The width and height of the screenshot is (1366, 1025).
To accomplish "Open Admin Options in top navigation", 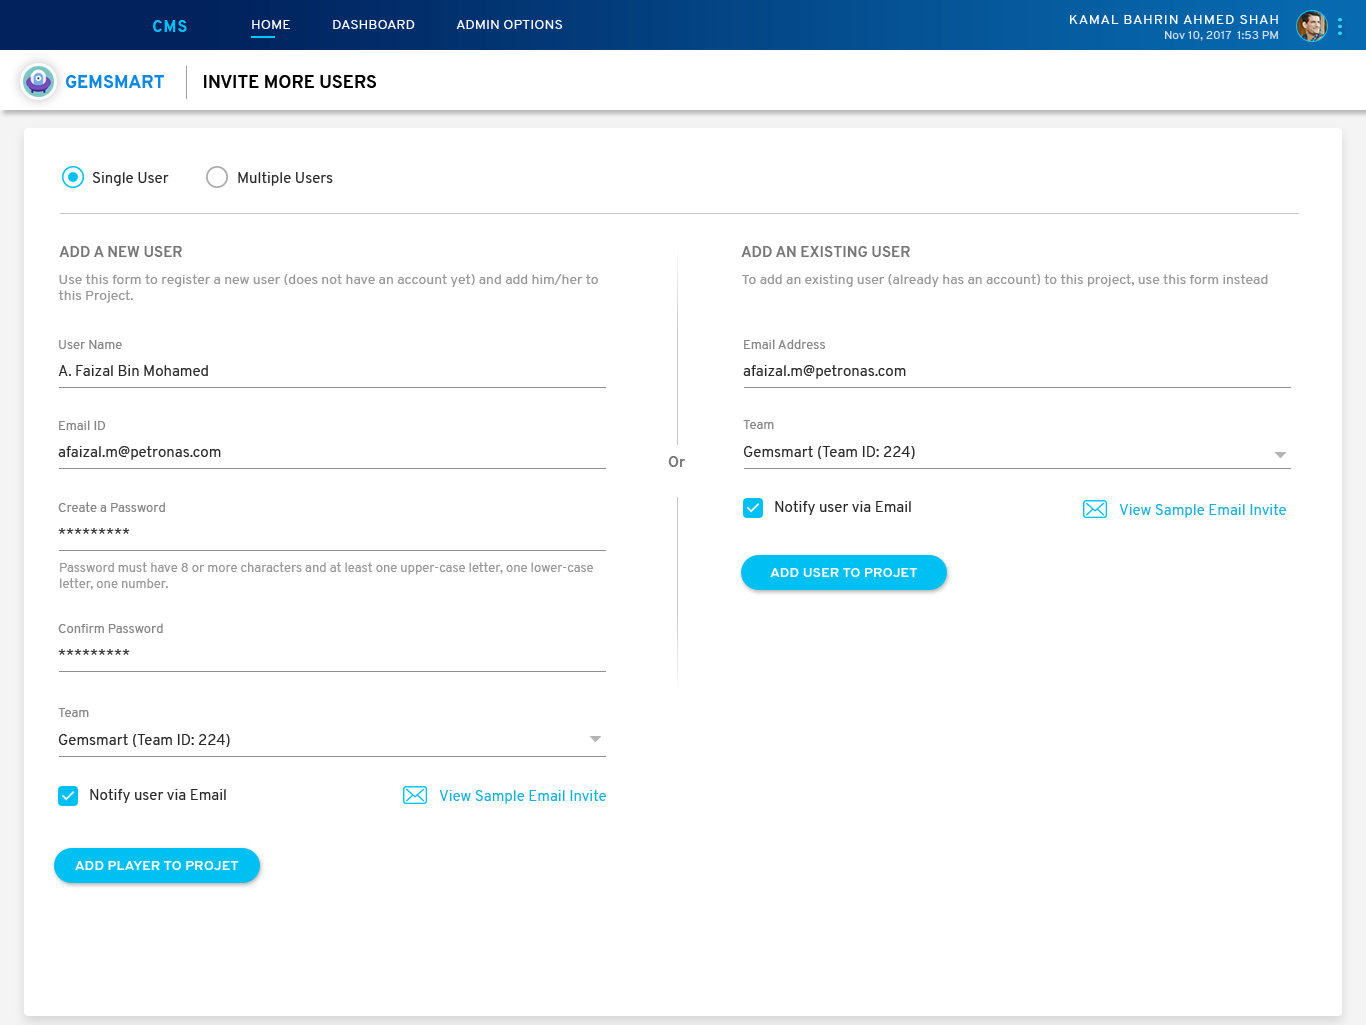I will click(509, 25).
